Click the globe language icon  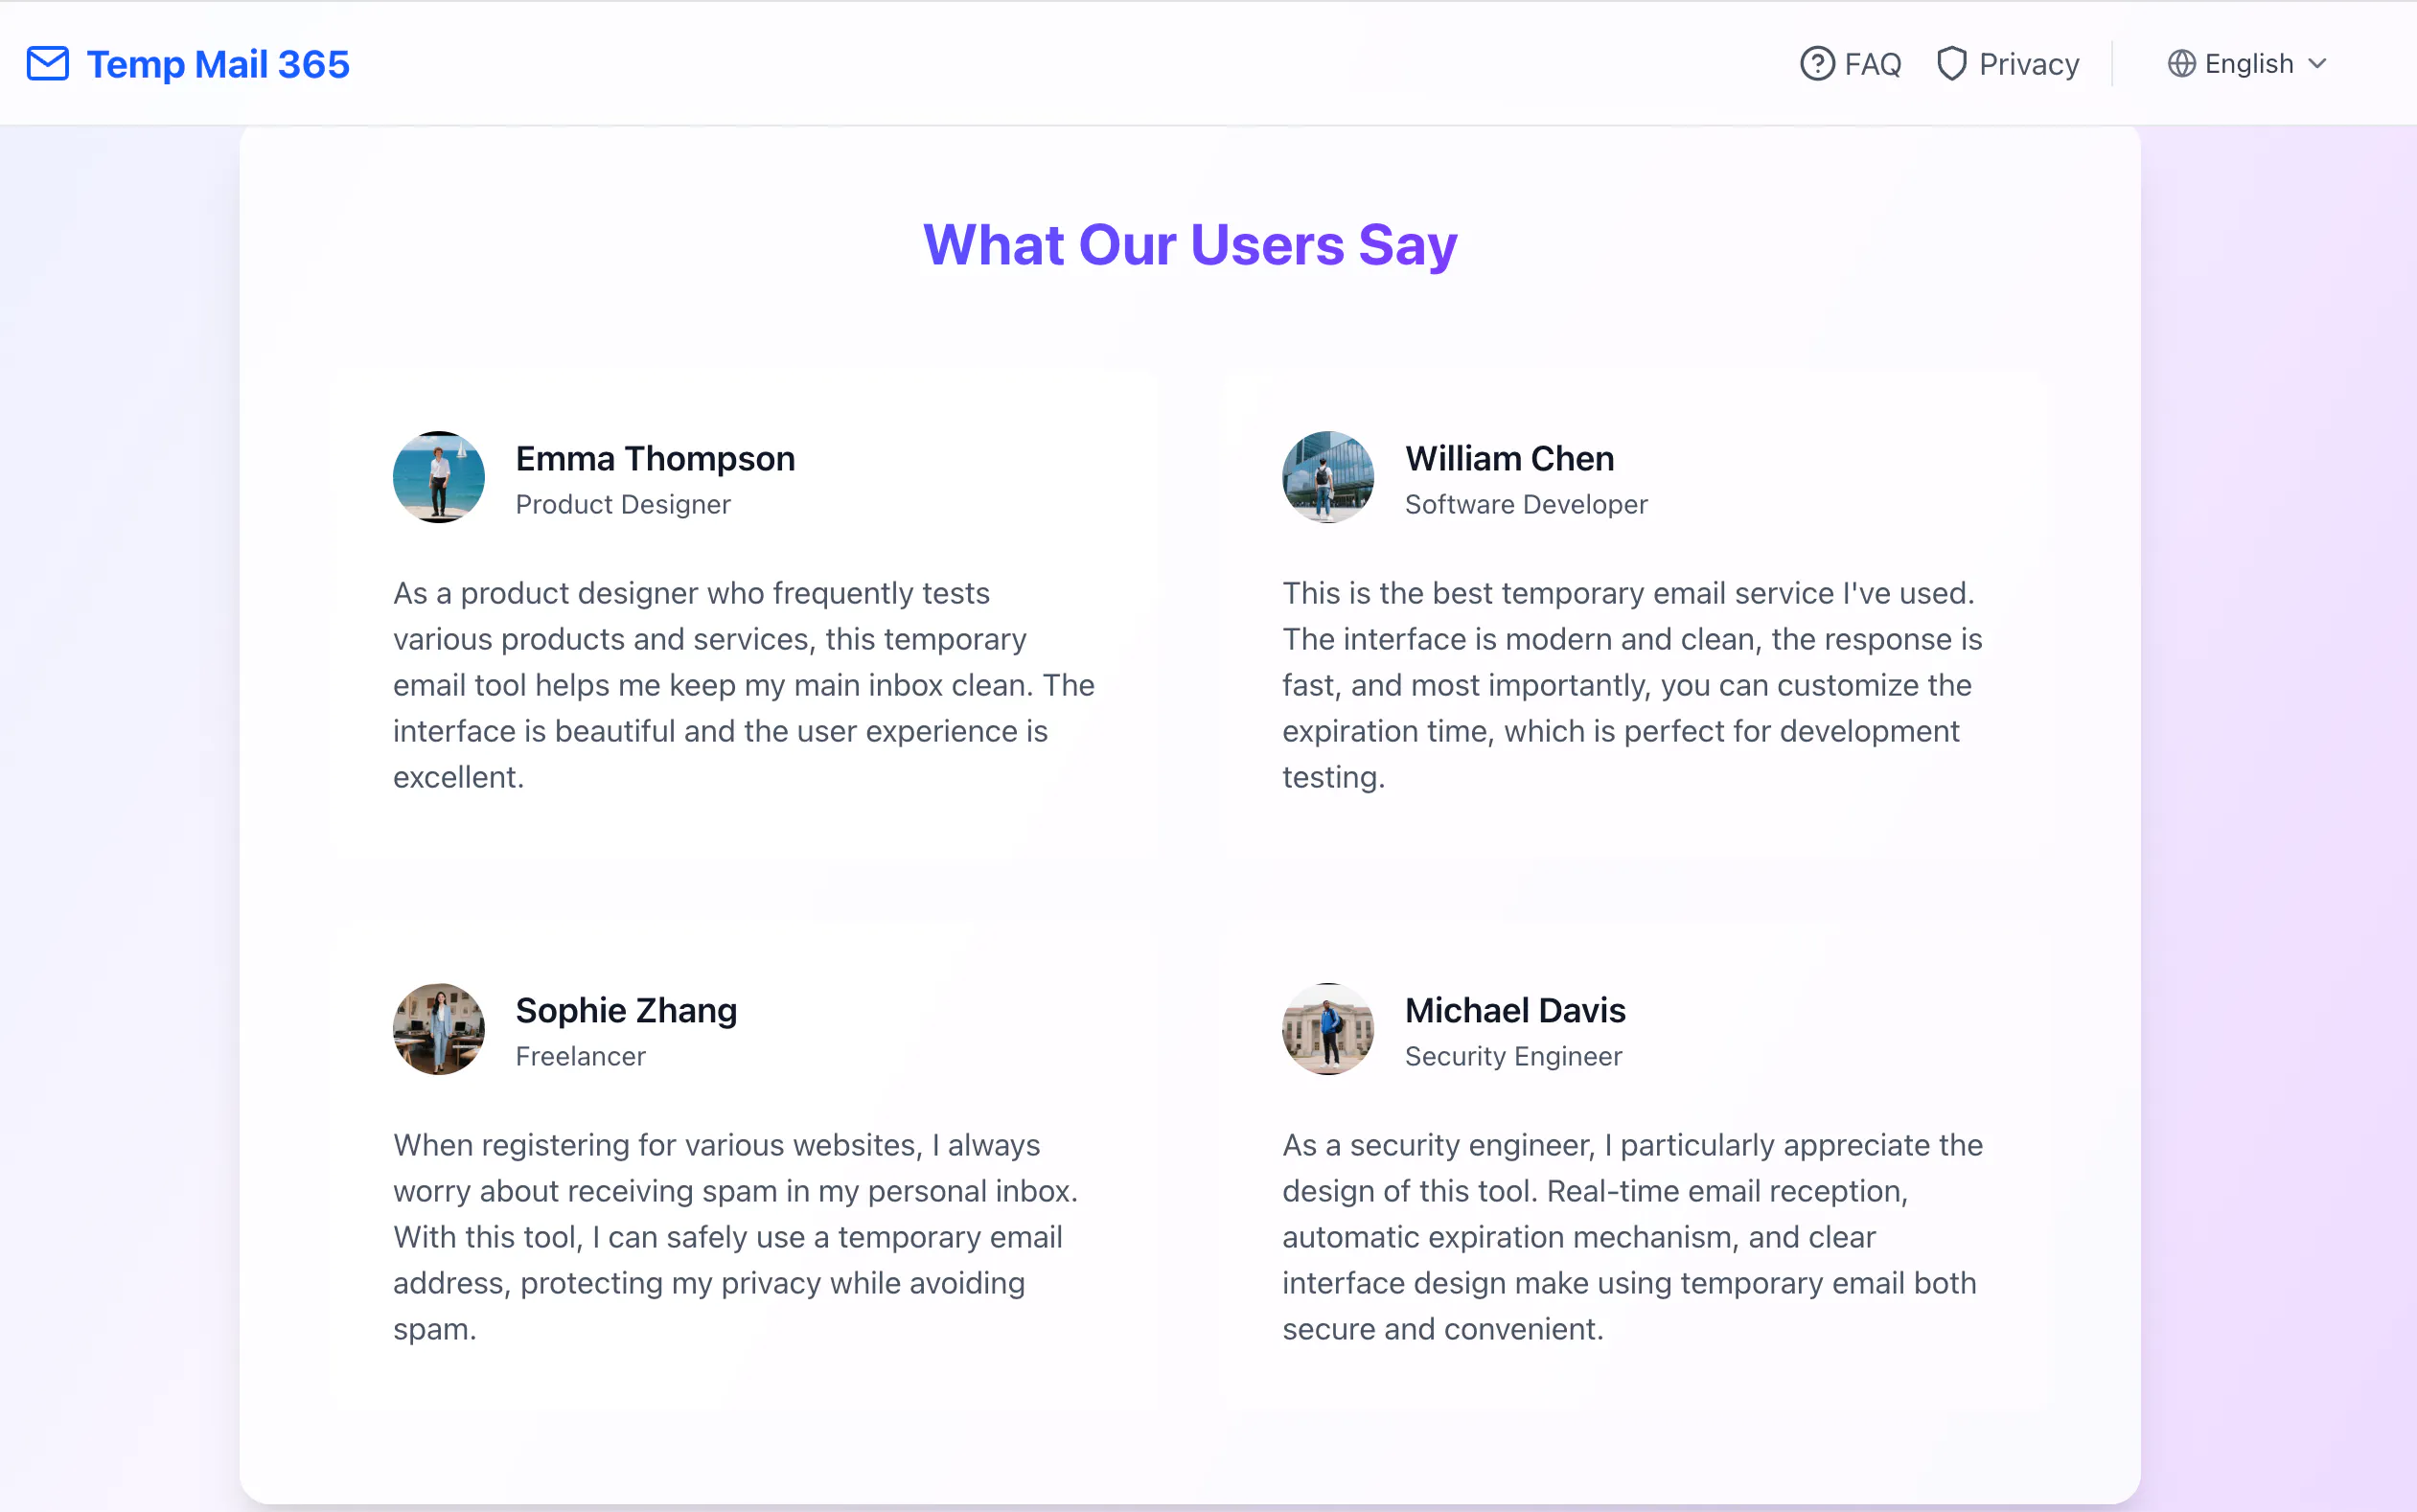(x=2181, y=64)
